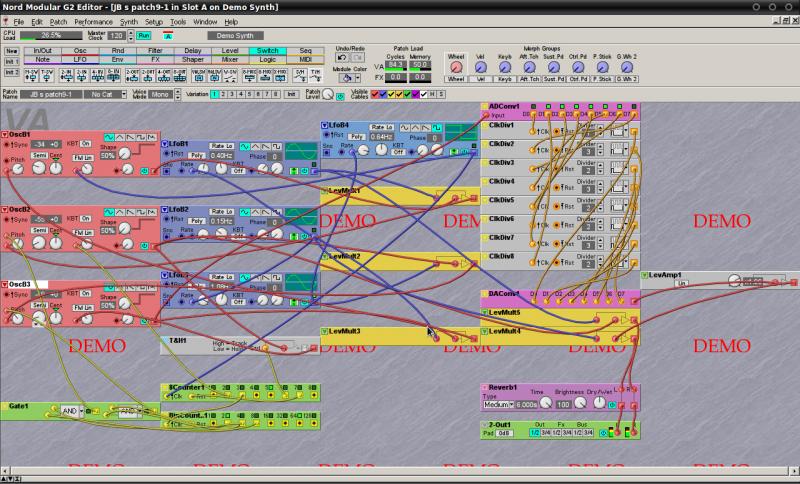
Task: Add the S/H sample and hold module
Action: (300, 76)
